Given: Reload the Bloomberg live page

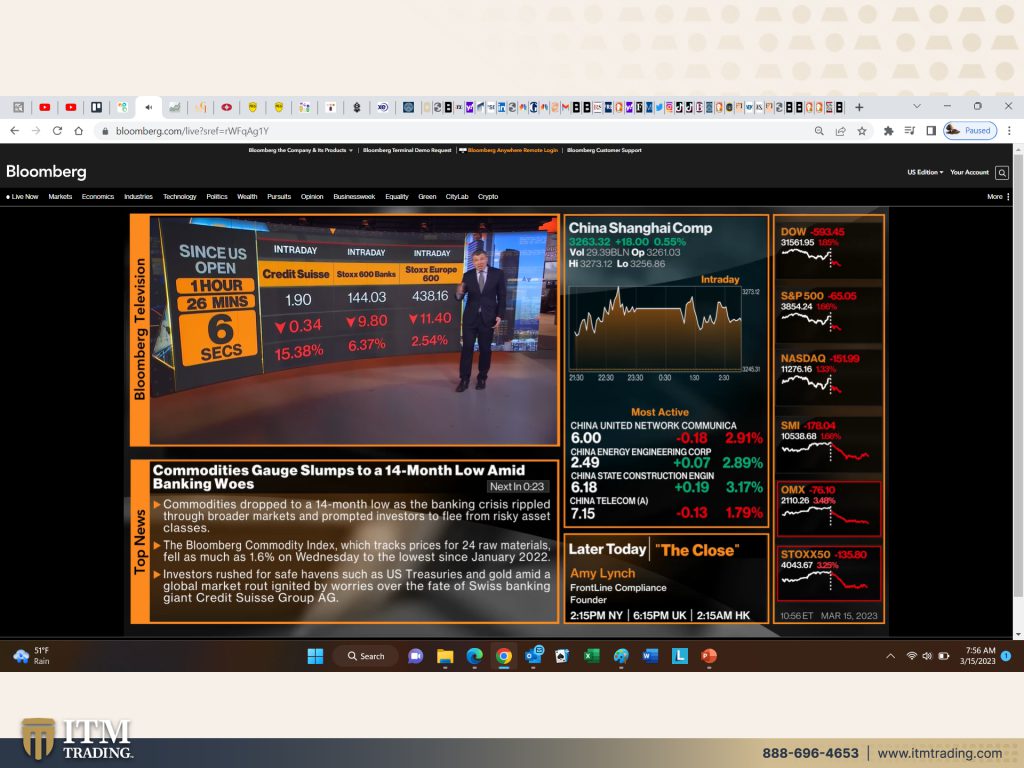Looking at the screenshot, I should pyautogui.click(x=57, y=131).
